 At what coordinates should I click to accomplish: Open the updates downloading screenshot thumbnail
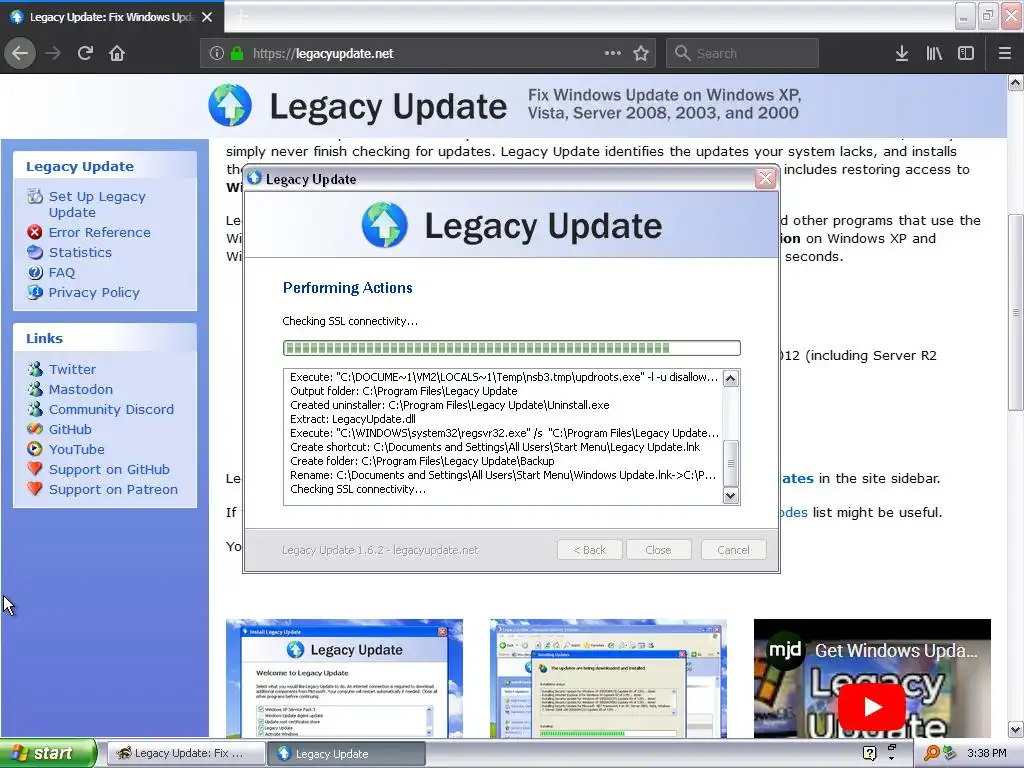pyautogui.click(x=608, y=679)
